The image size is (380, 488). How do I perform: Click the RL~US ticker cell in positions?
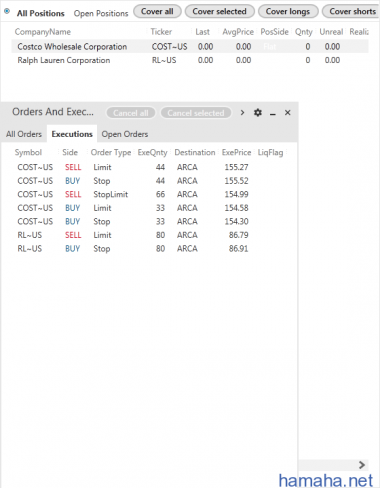tap(164, 60)
